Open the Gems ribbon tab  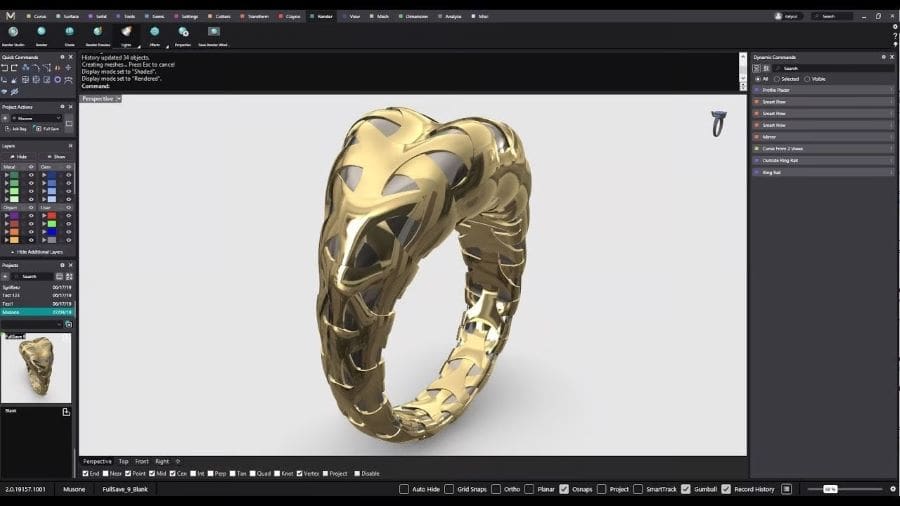155,16
